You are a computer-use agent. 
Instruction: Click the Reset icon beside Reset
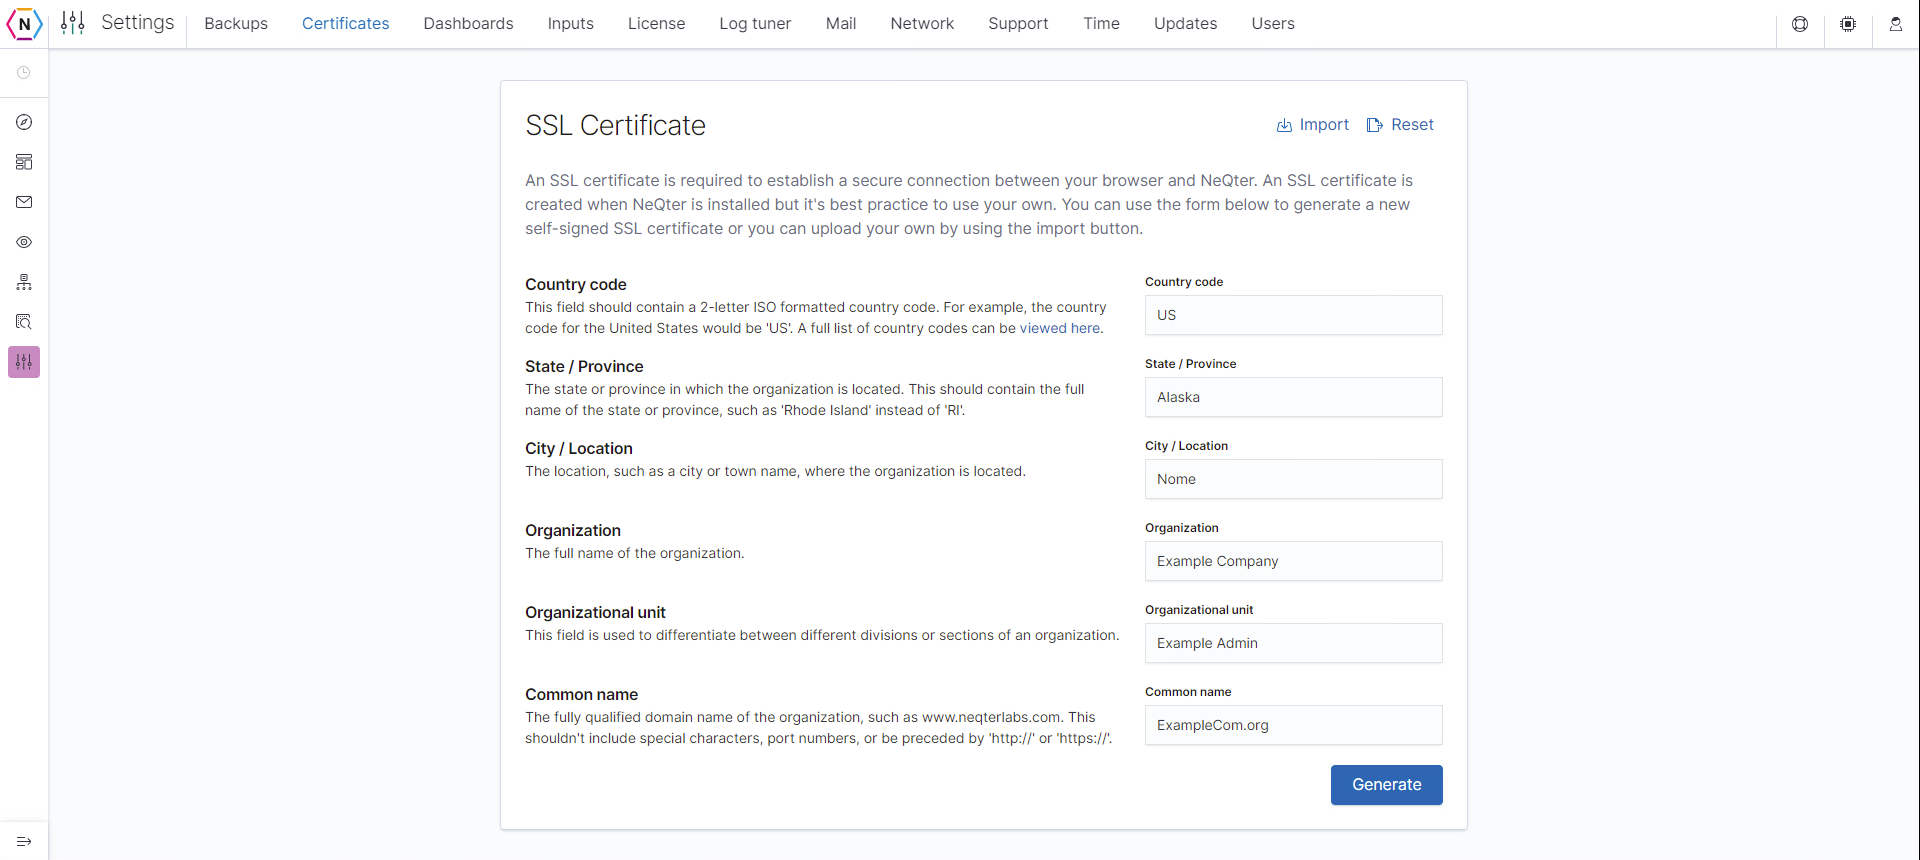point(1375,125)
